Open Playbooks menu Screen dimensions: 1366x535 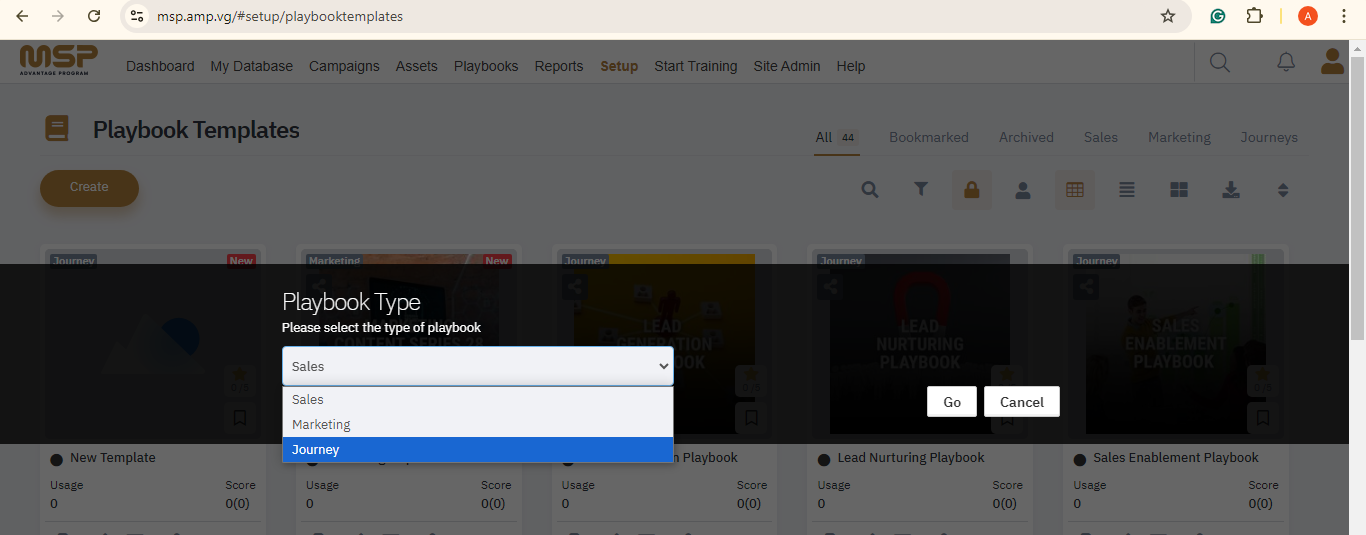(x=486, y=66)
